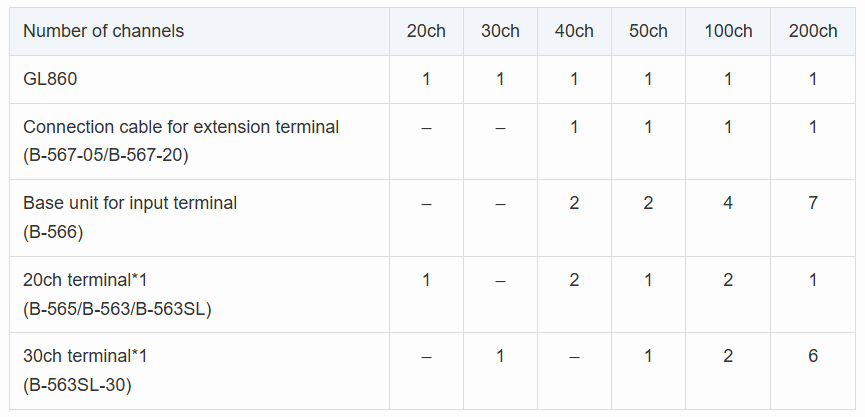Click 30ch terminal quantity 6 under 200ch
The image size is (865, 417).
click(x=813, y=356)
